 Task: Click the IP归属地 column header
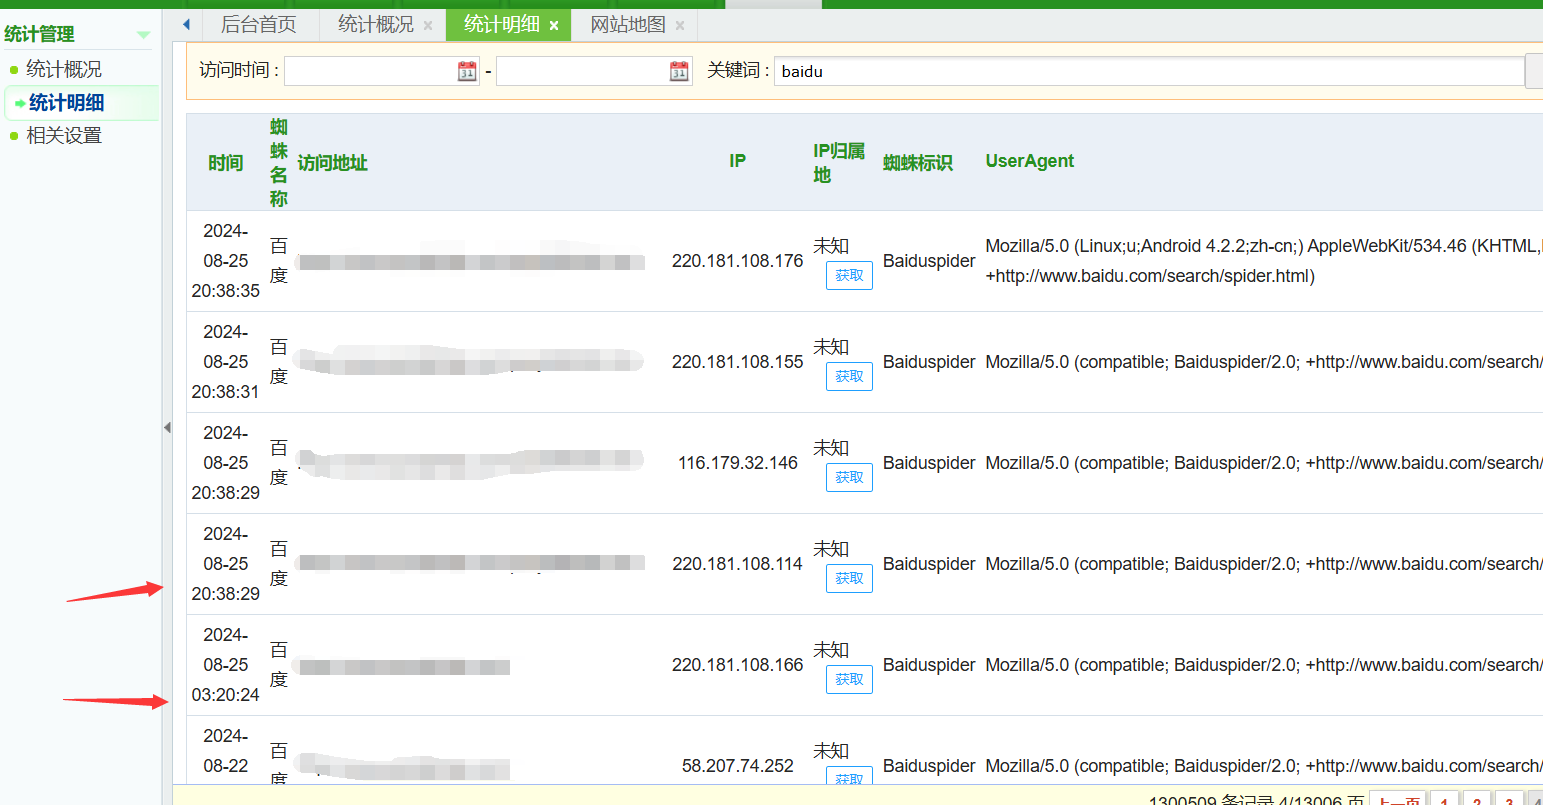839,163
